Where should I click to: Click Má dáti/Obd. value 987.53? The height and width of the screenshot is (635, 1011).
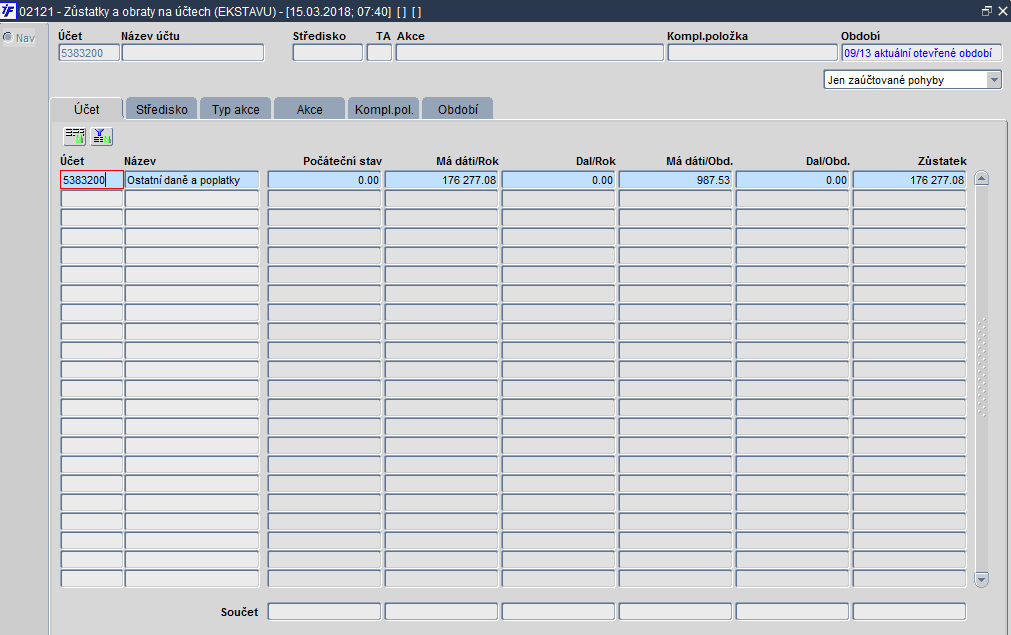pos(676,180)
